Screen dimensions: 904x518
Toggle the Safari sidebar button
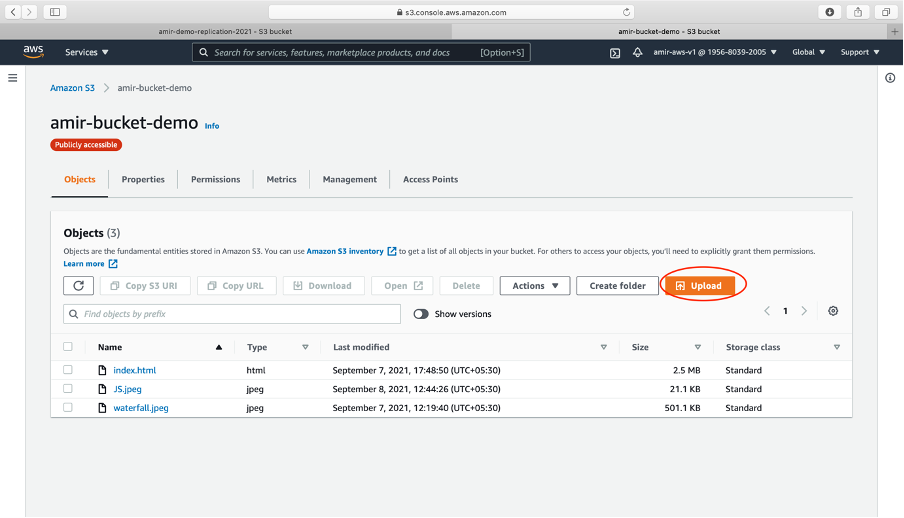click(x=55, y=12)
